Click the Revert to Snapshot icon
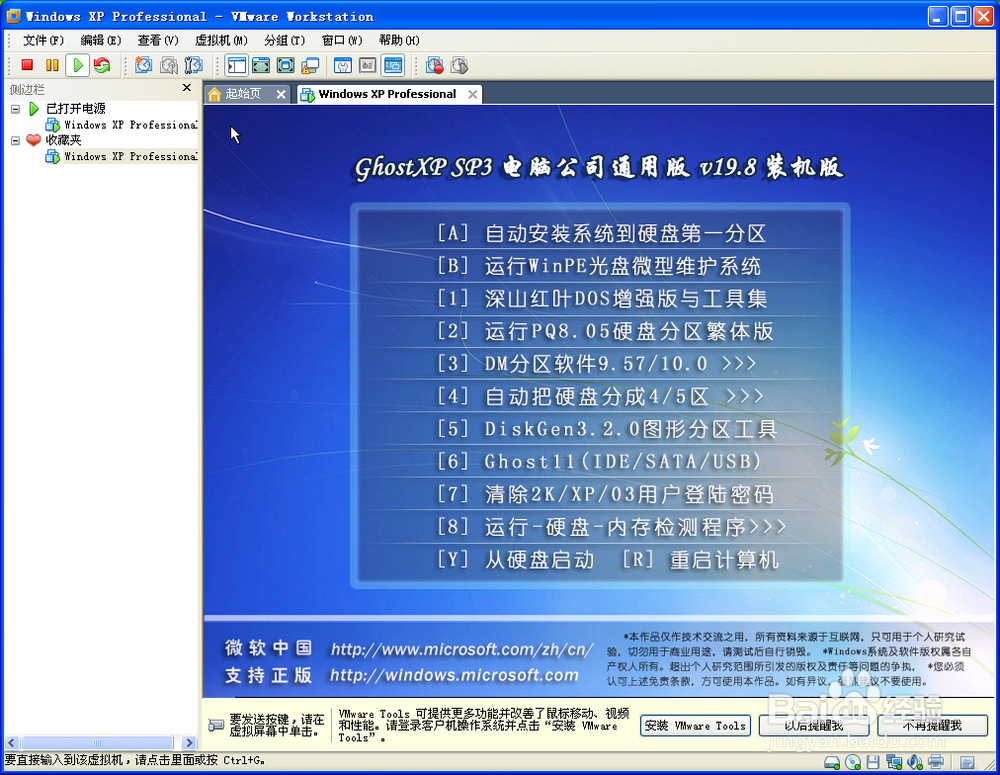 [169, 65]
